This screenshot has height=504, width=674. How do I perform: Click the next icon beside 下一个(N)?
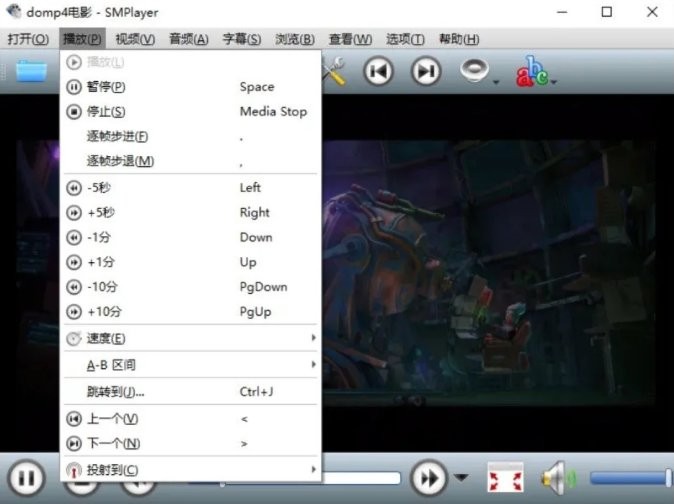[74, 444]
